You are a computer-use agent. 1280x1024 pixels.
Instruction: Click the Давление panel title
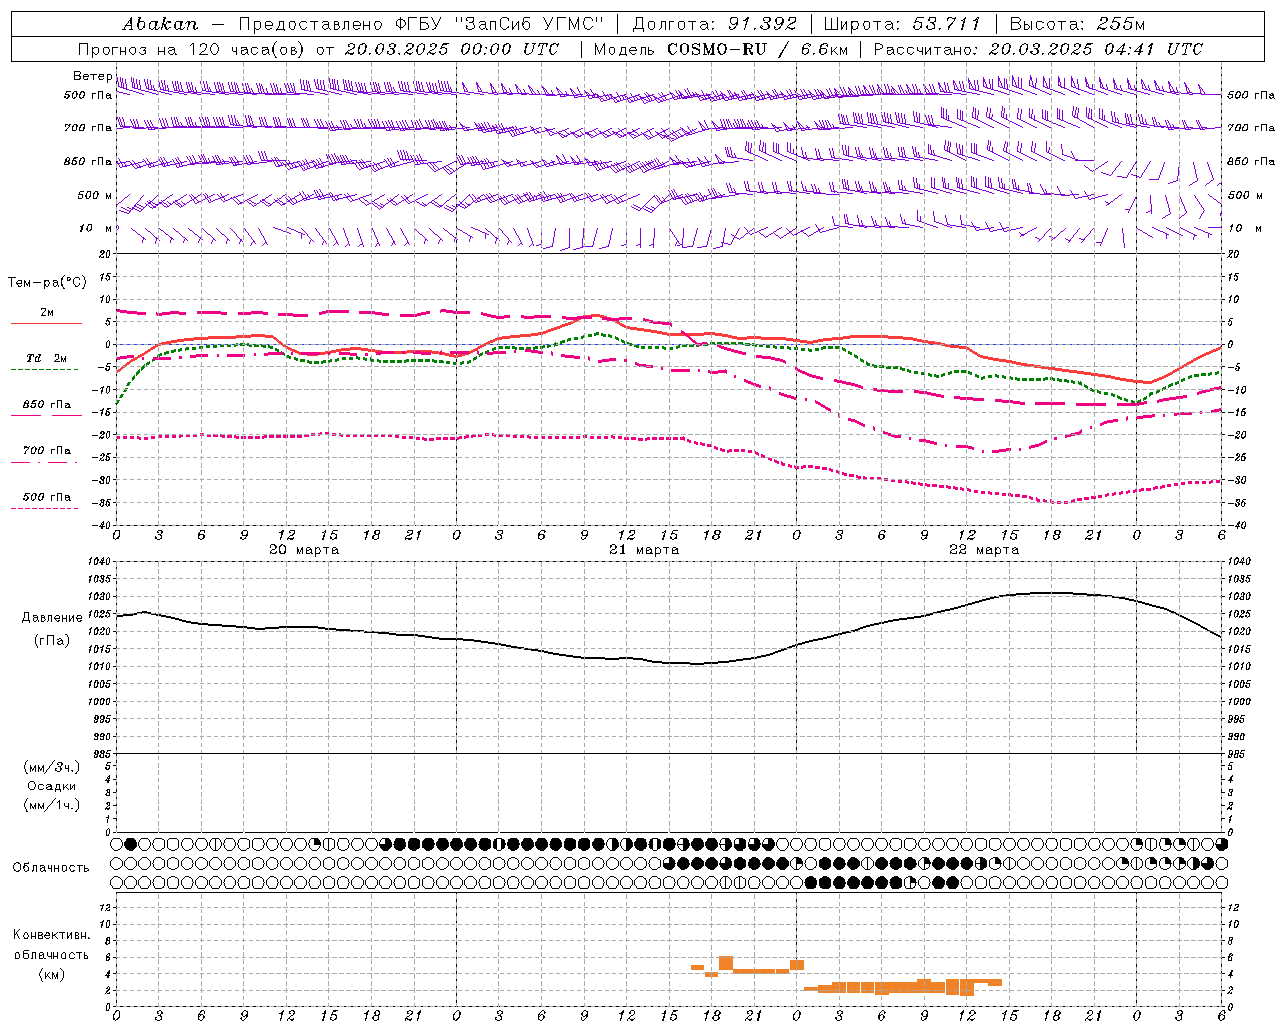pyautogui.click(x=52, y=618)
